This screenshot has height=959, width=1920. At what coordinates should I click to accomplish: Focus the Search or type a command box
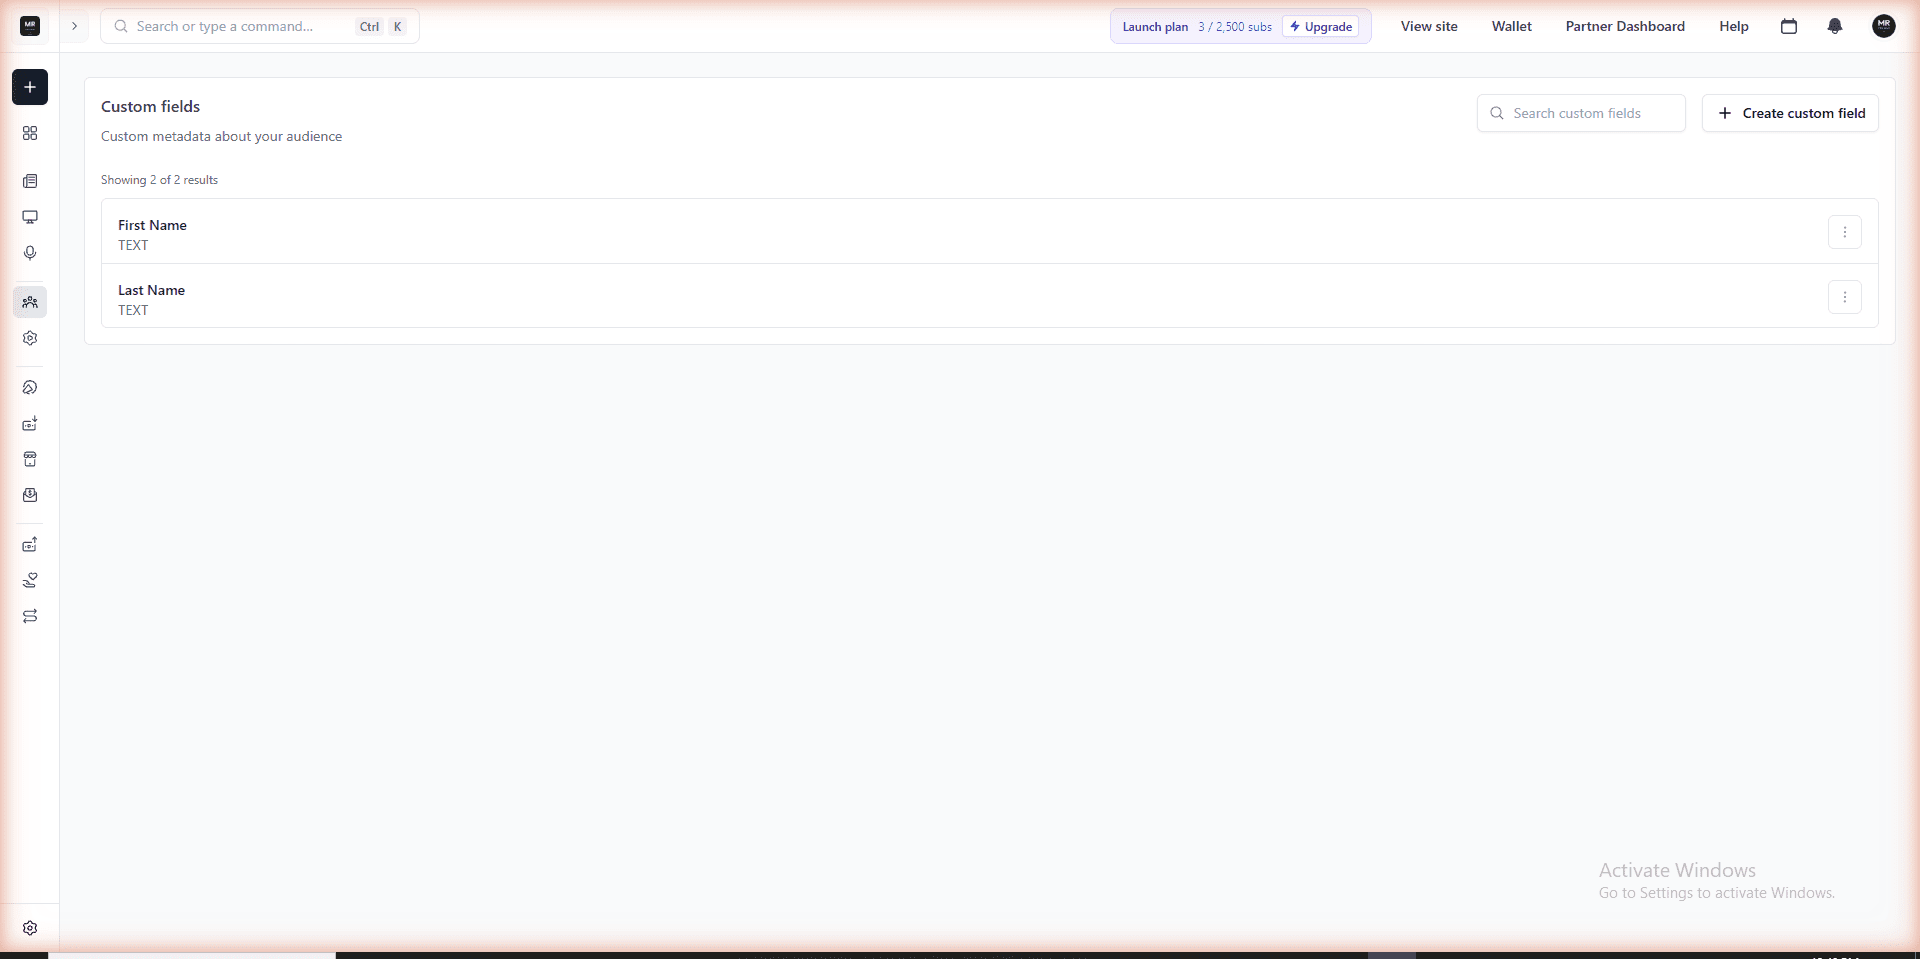tap(260, 26)
